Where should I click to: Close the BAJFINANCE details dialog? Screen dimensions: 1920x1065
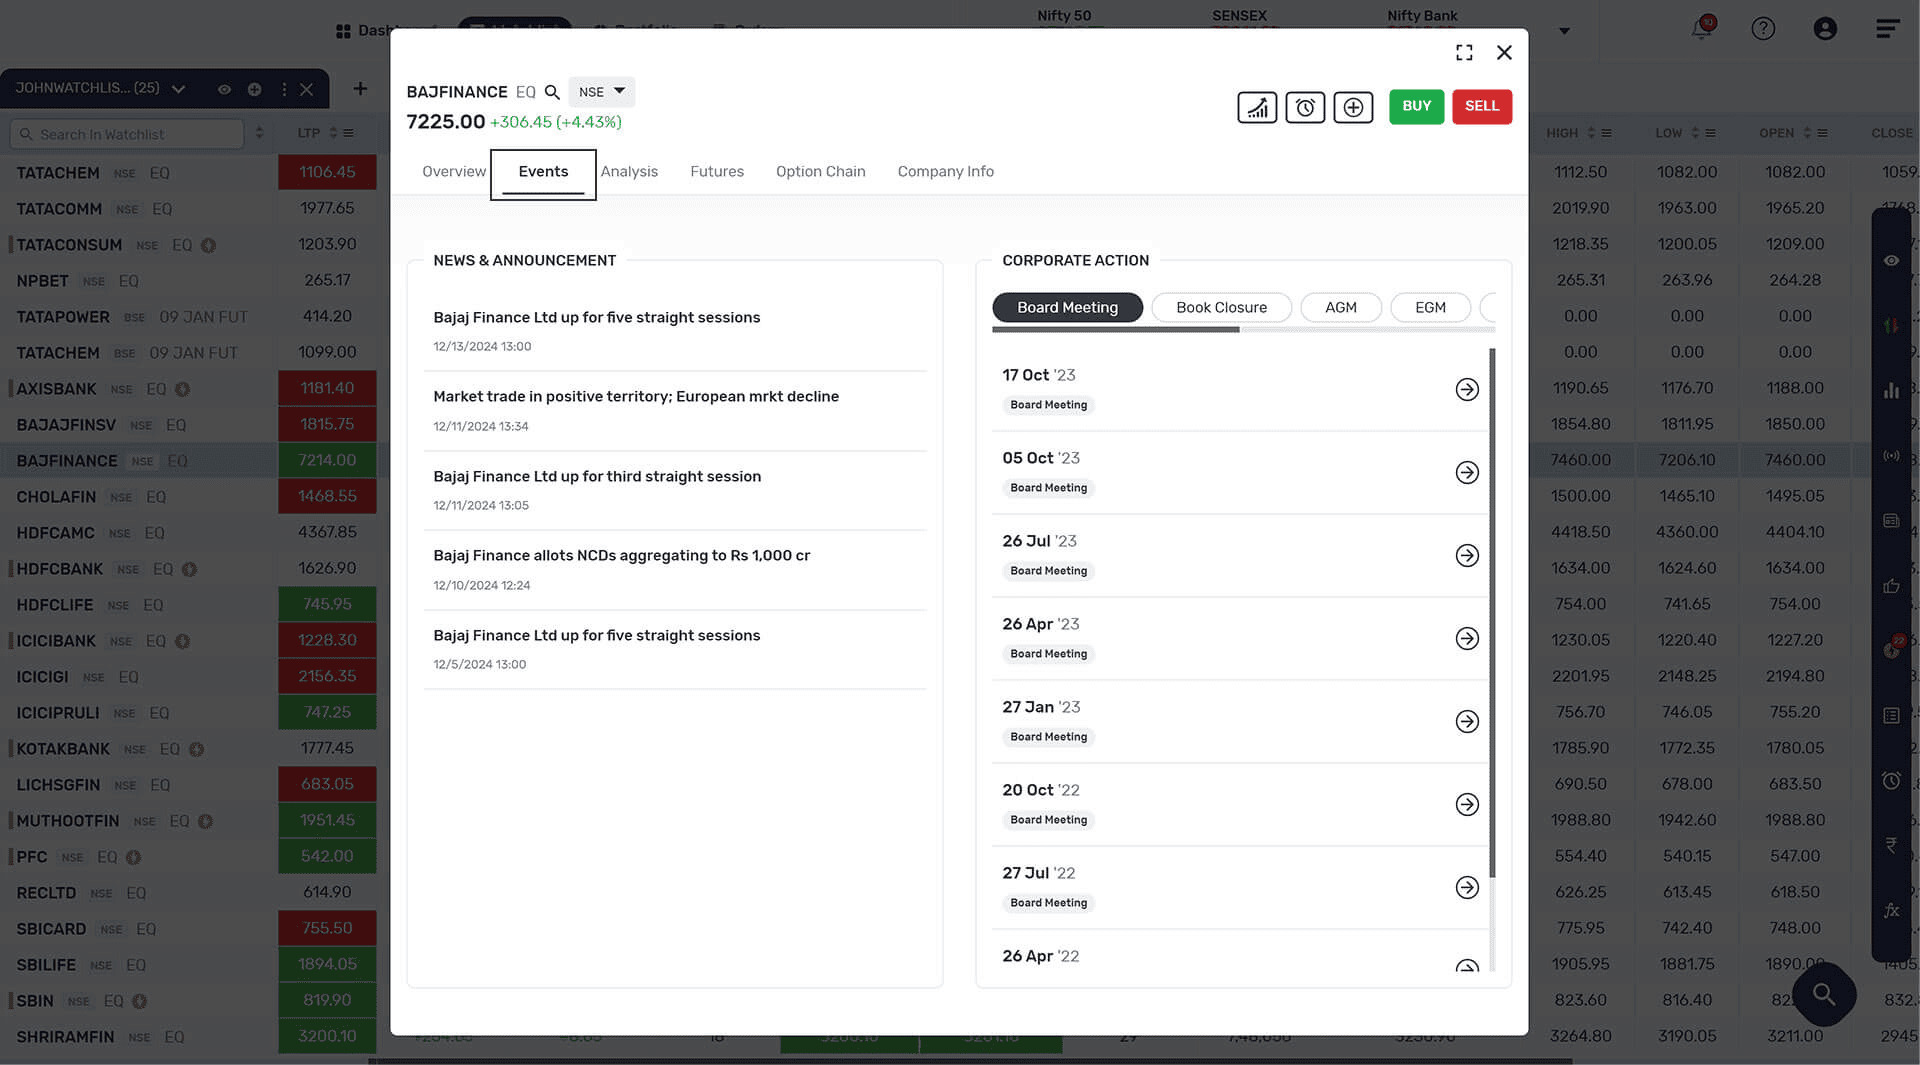click(x=1504, y=52)
